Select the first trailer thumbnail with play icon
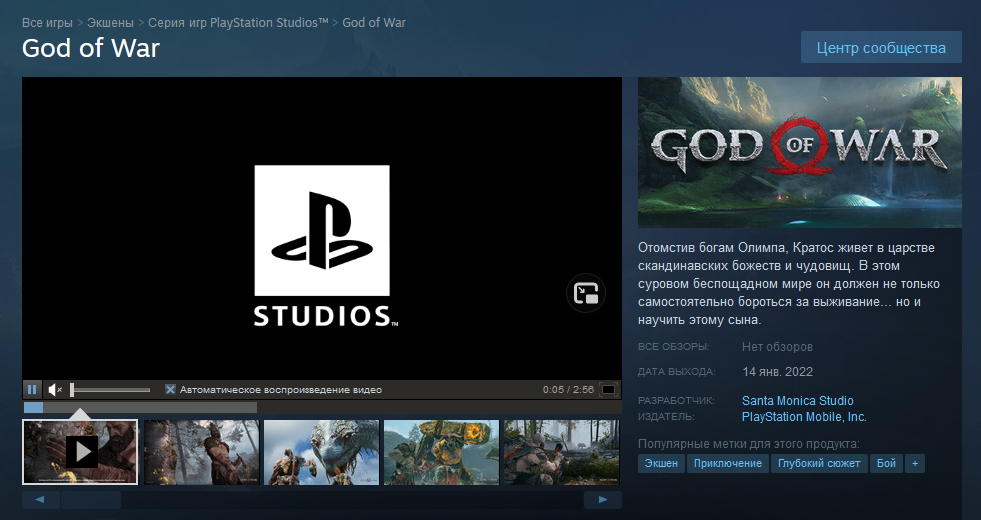This screenshot has width=981, height=520. pos(80,452)
